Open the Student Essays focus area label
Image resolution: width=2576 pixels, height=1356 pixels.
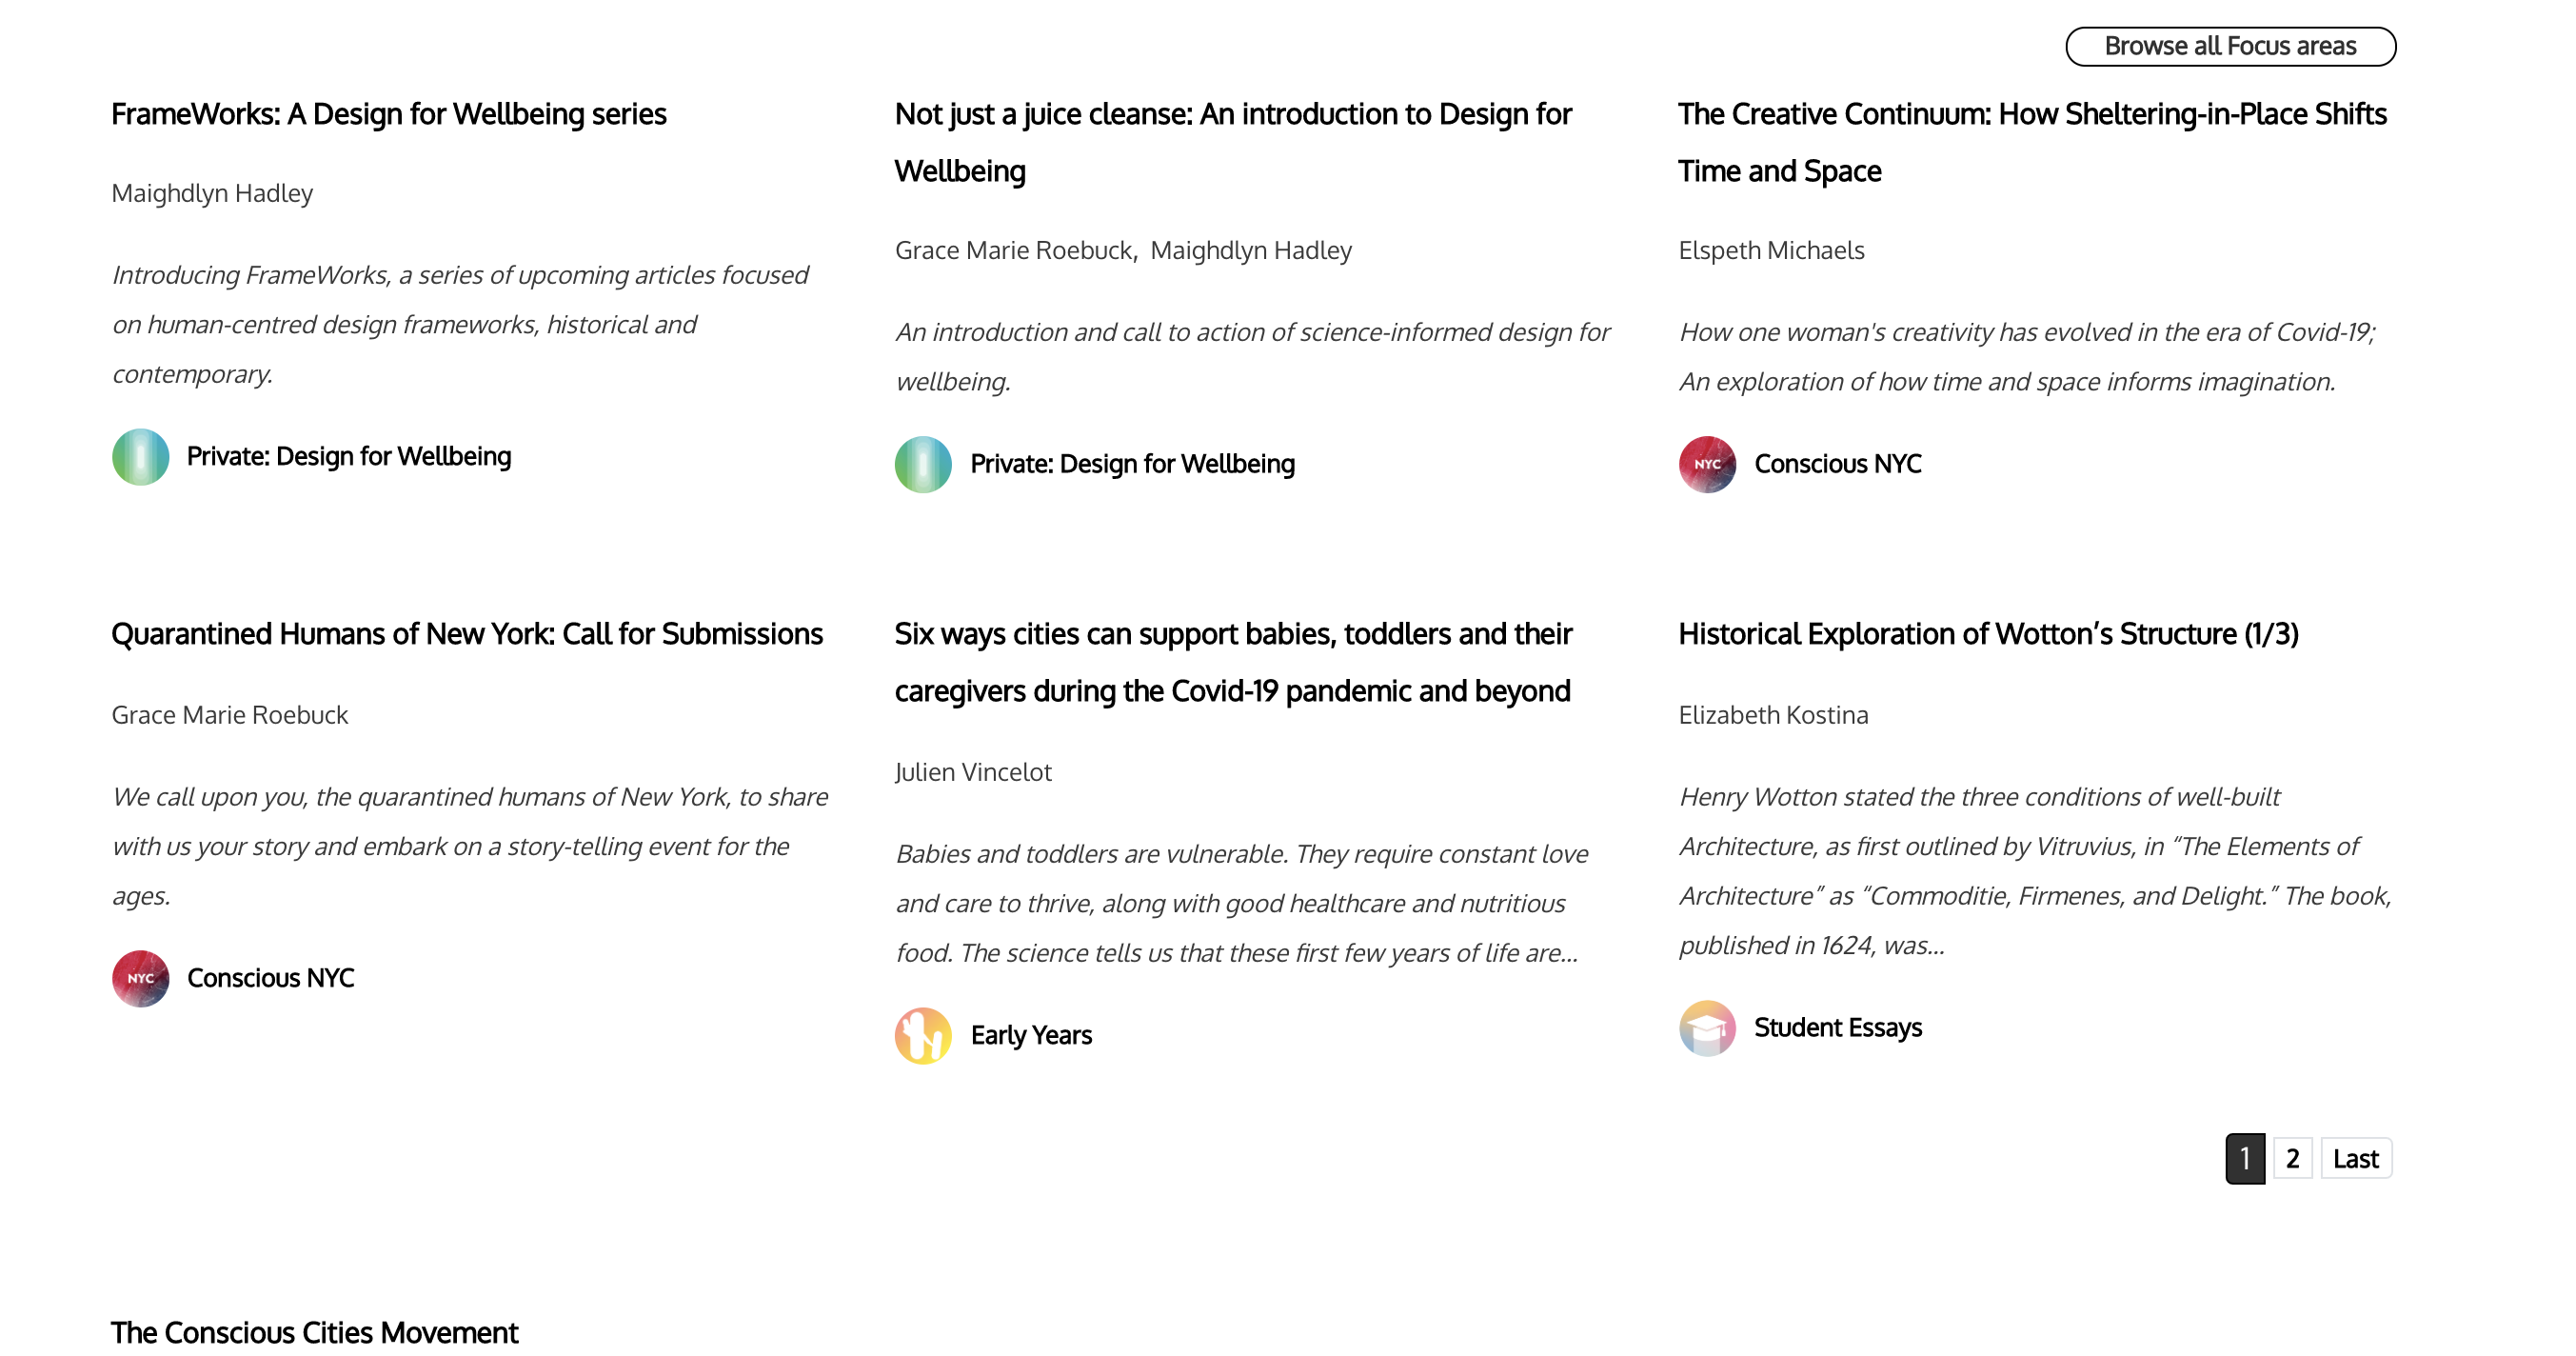(1837, 1028)
